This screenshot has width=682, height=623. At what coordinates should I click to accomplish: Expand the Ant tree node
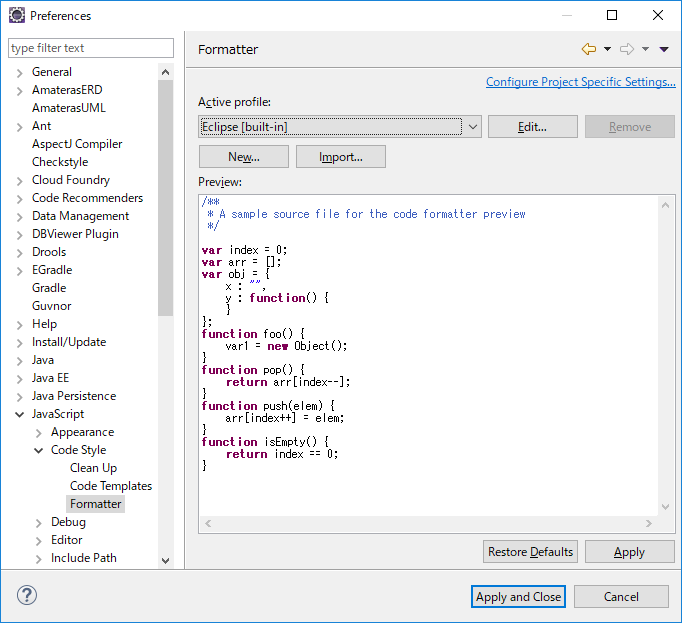coord(19,127)
